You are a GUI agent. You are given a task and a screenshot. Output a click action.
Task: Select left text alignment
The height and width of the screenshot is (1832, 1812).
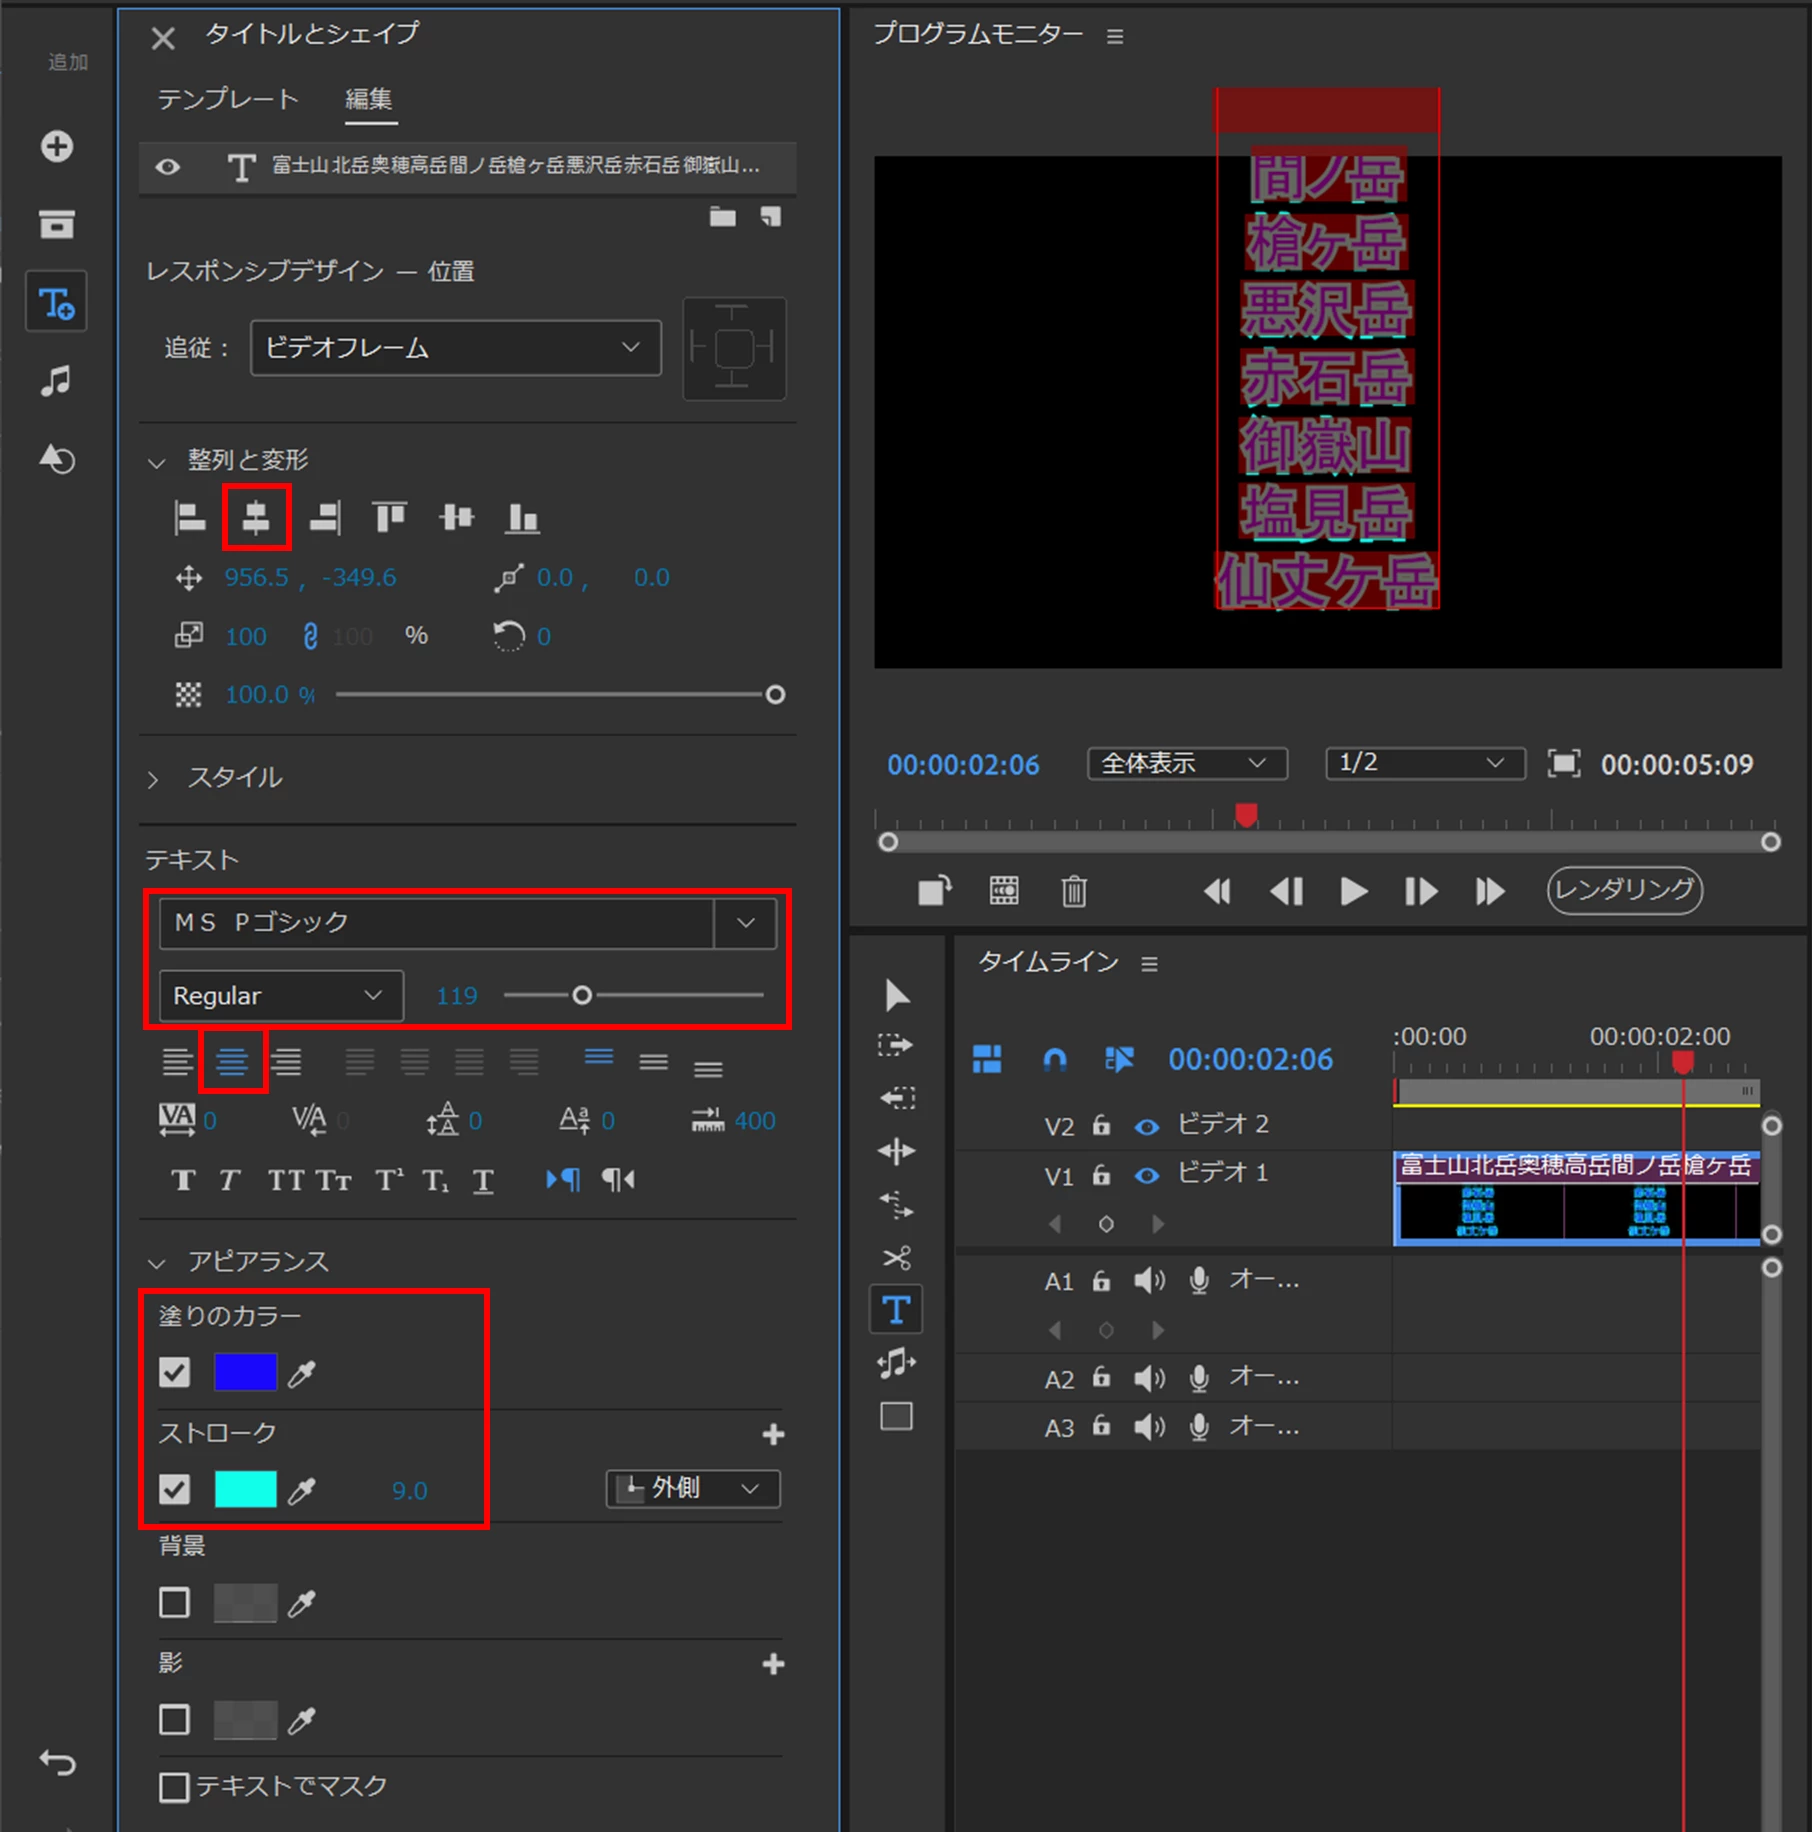pos(178,1061)
